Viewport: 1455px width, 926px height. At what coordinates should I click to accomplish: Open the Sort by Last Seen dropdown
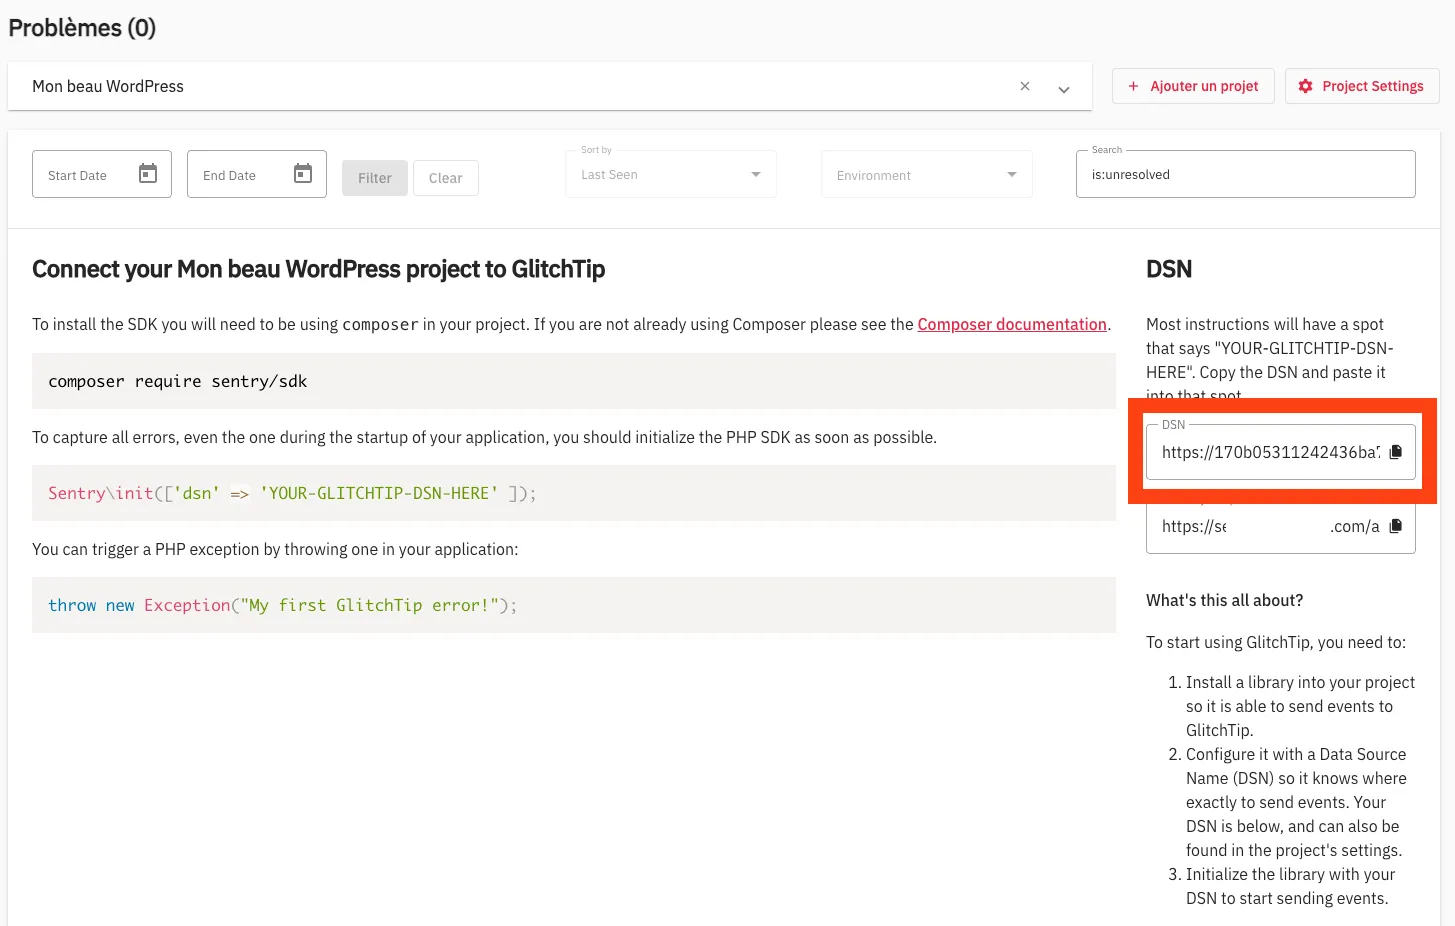[671, 174]
